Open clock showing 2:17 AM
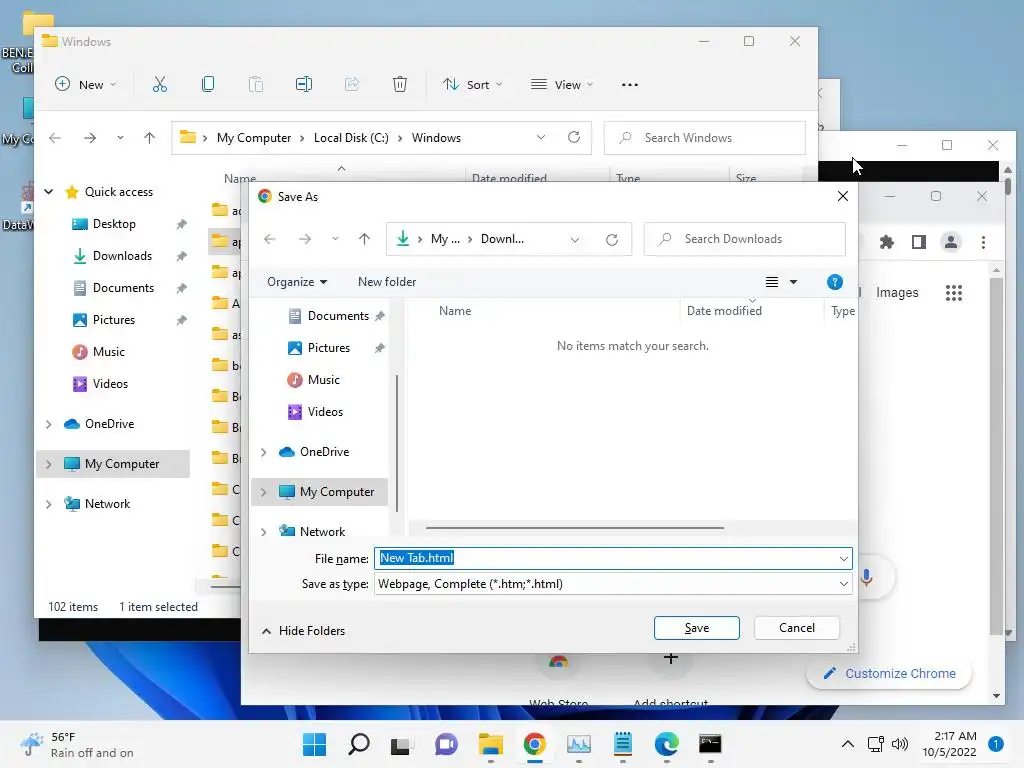Image resolution: width=1024 pixels, height=768 pixels. 949,744
